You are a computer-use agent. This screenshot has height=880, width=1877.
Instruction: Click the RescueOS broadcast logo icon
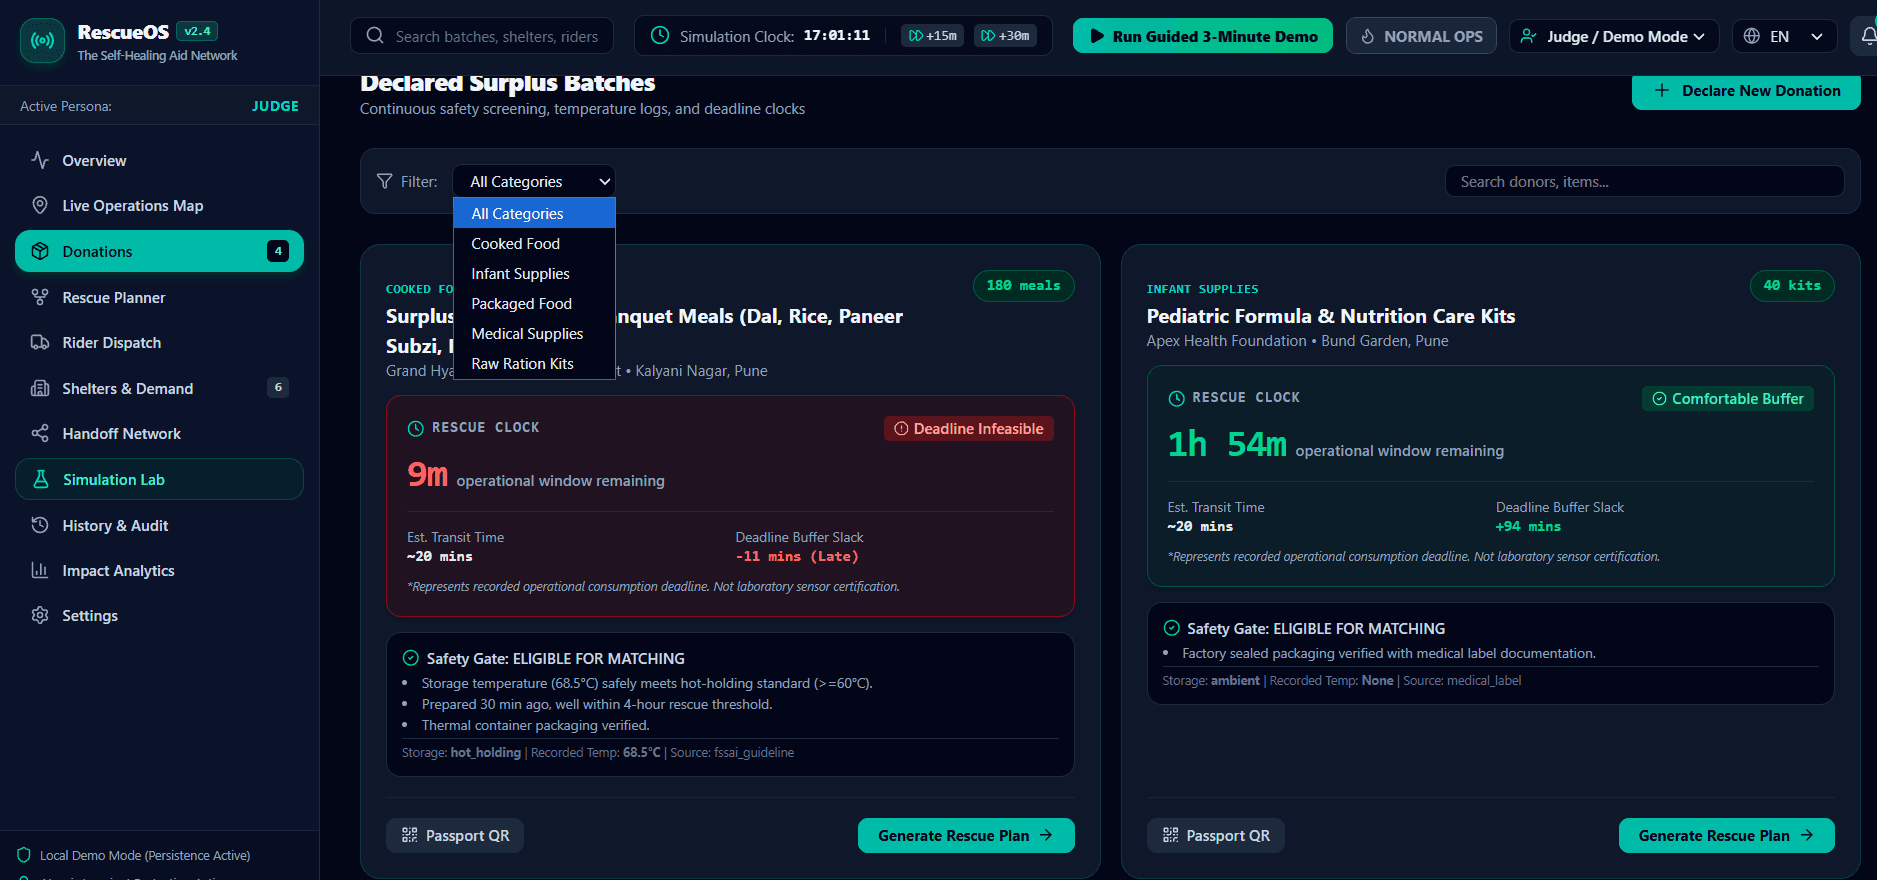pos(42,41)
